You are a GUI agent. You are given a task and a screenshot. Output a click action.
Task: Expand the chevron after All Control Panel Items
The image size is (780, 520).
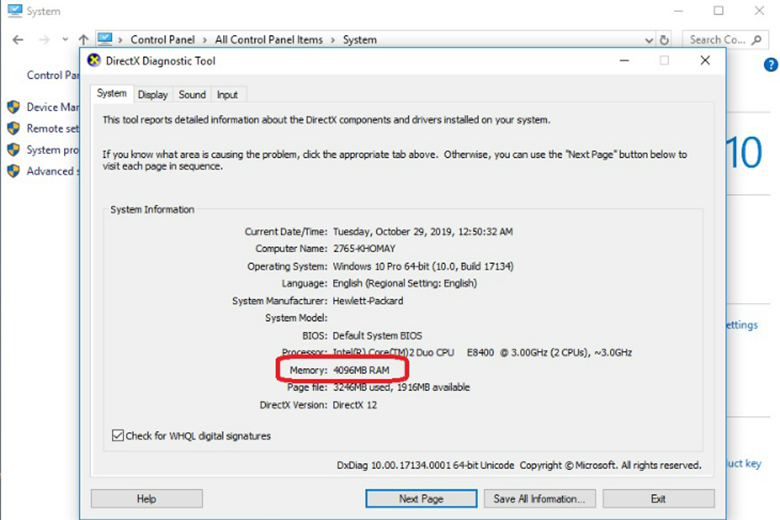(333, 40)
